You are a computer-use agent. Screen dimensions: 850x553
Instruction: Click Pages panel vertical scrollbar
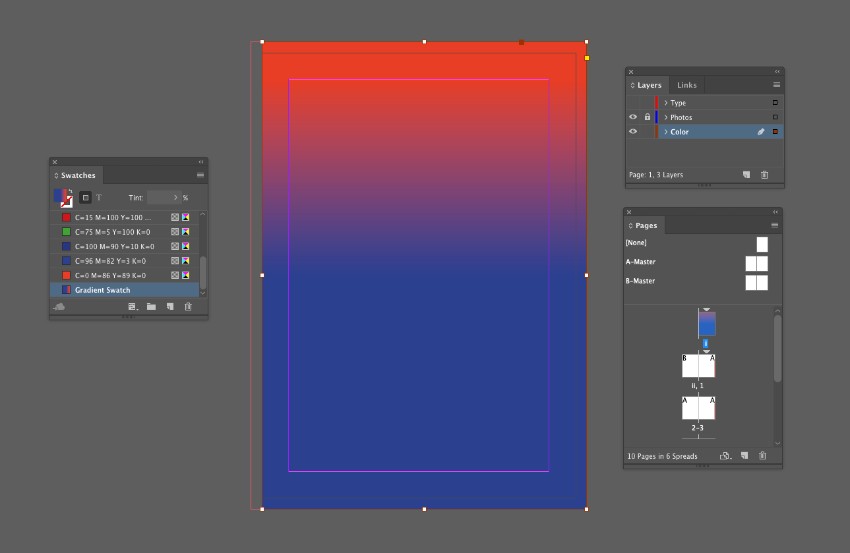coord(777,349)
